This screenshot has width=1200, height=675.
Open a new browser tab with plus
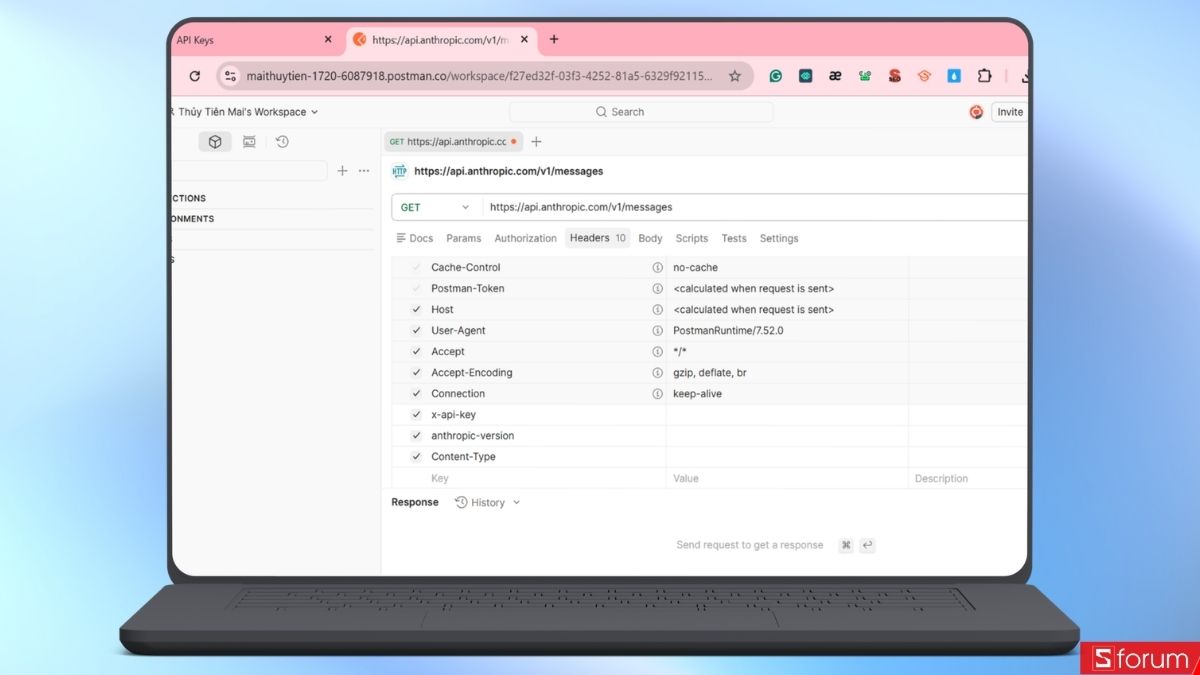(554, 40)
